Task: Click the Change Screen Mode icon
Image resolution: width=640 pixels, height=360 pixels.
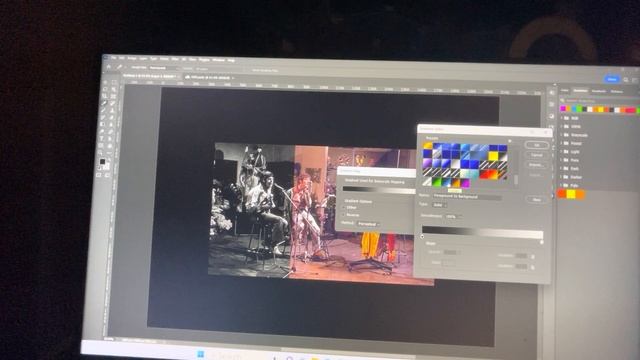Action: coord(107,175)
